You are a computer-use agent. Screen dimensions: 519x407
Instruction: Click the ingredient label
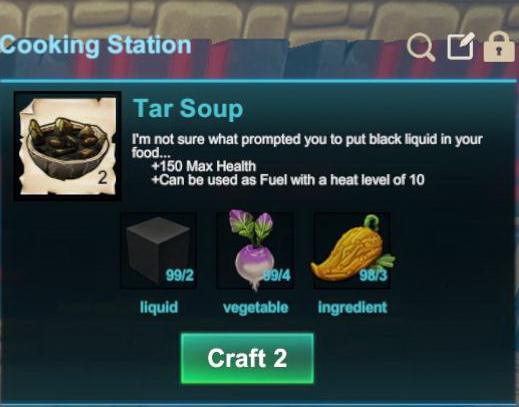[352, 307]
